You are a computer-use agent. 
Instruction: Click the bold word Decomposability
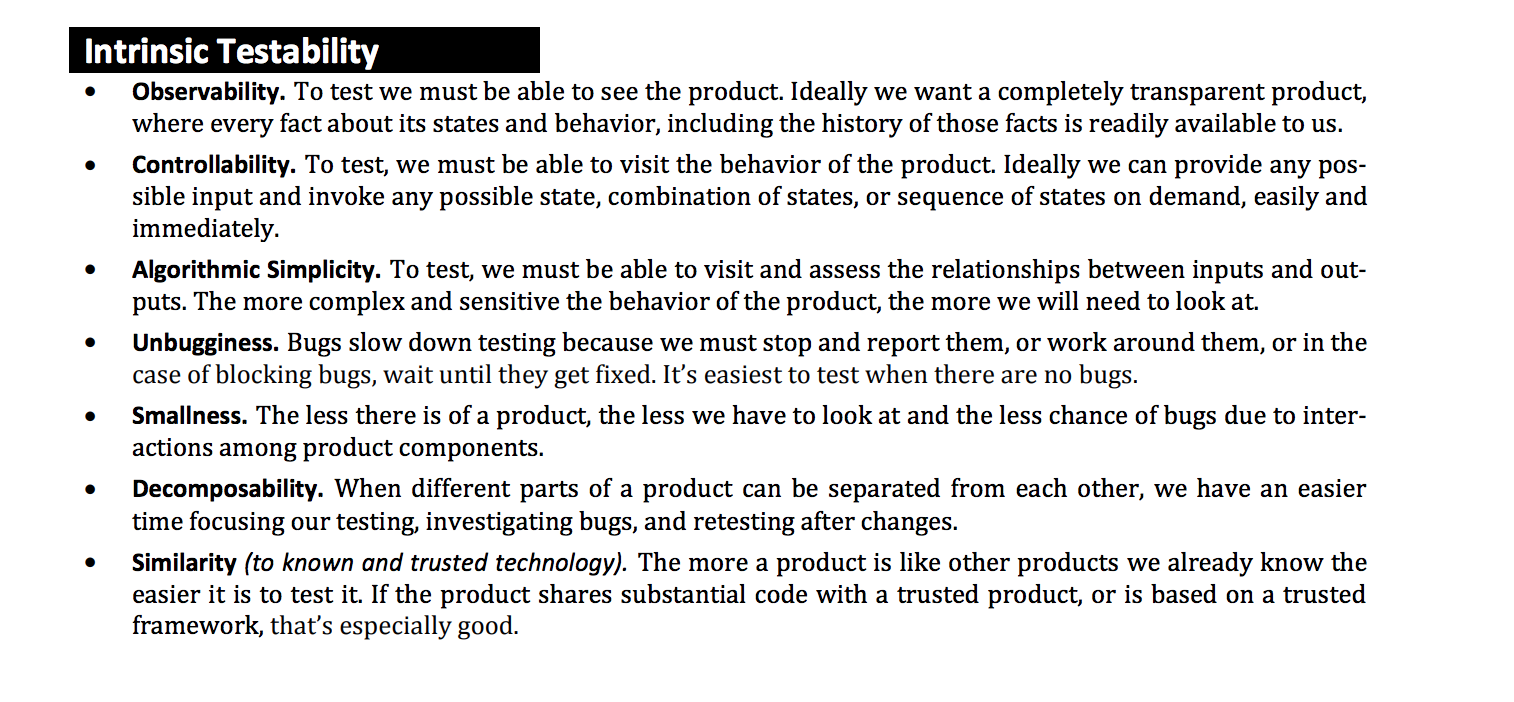(x=227, y=489)
